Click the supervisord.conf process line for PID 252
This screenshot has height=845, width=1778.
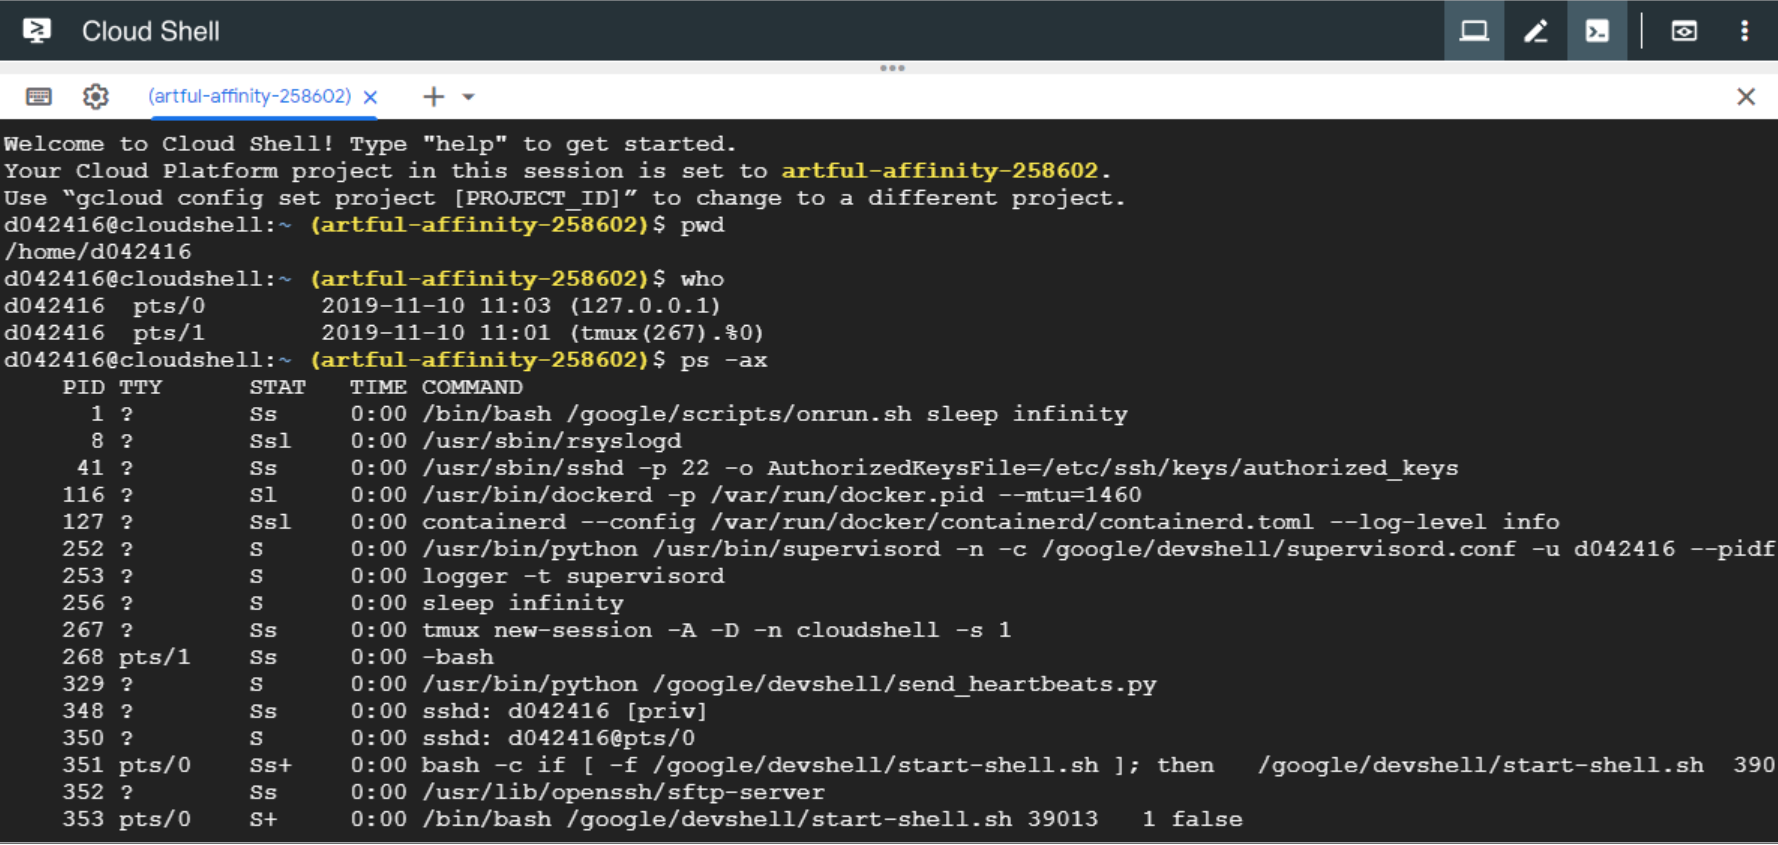[919, 549]
